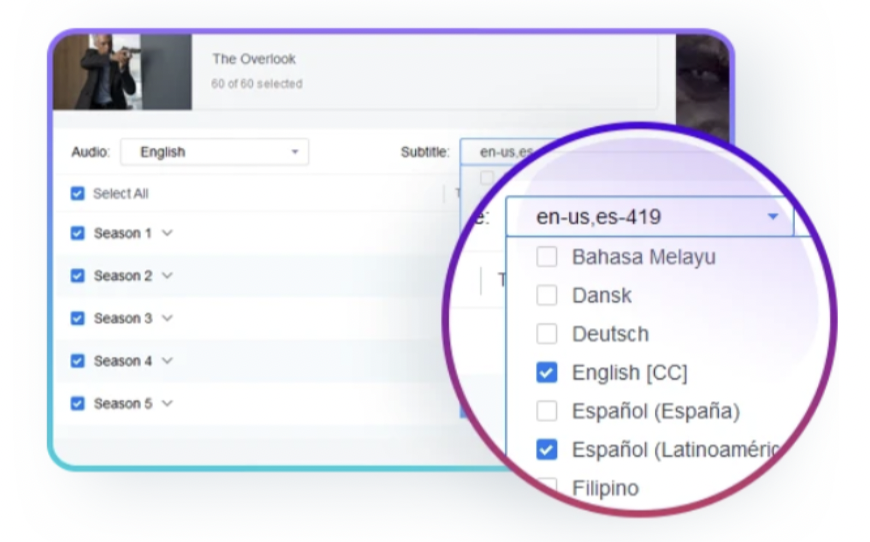This screenshot has height=542, width=870.
Task: Uncheck the Season 3 checkbox
Action: 78,318
